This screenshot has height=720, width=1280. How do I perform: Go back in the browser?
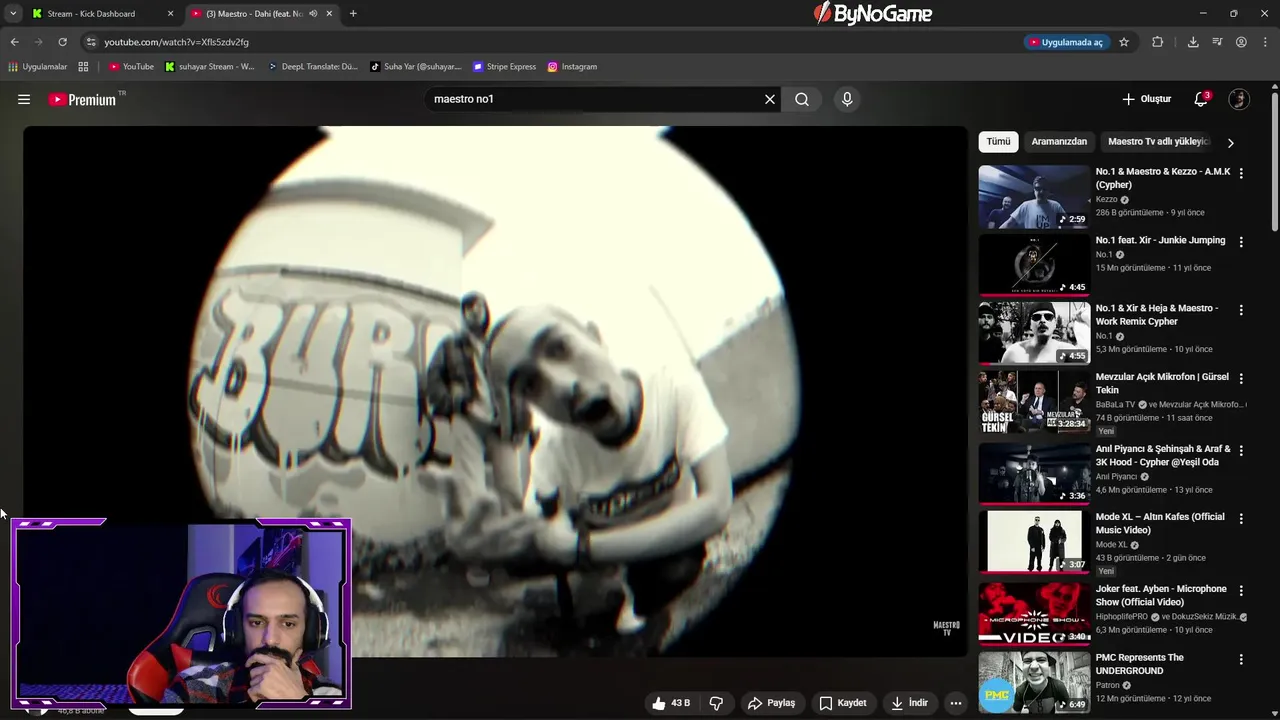(14, 42)
